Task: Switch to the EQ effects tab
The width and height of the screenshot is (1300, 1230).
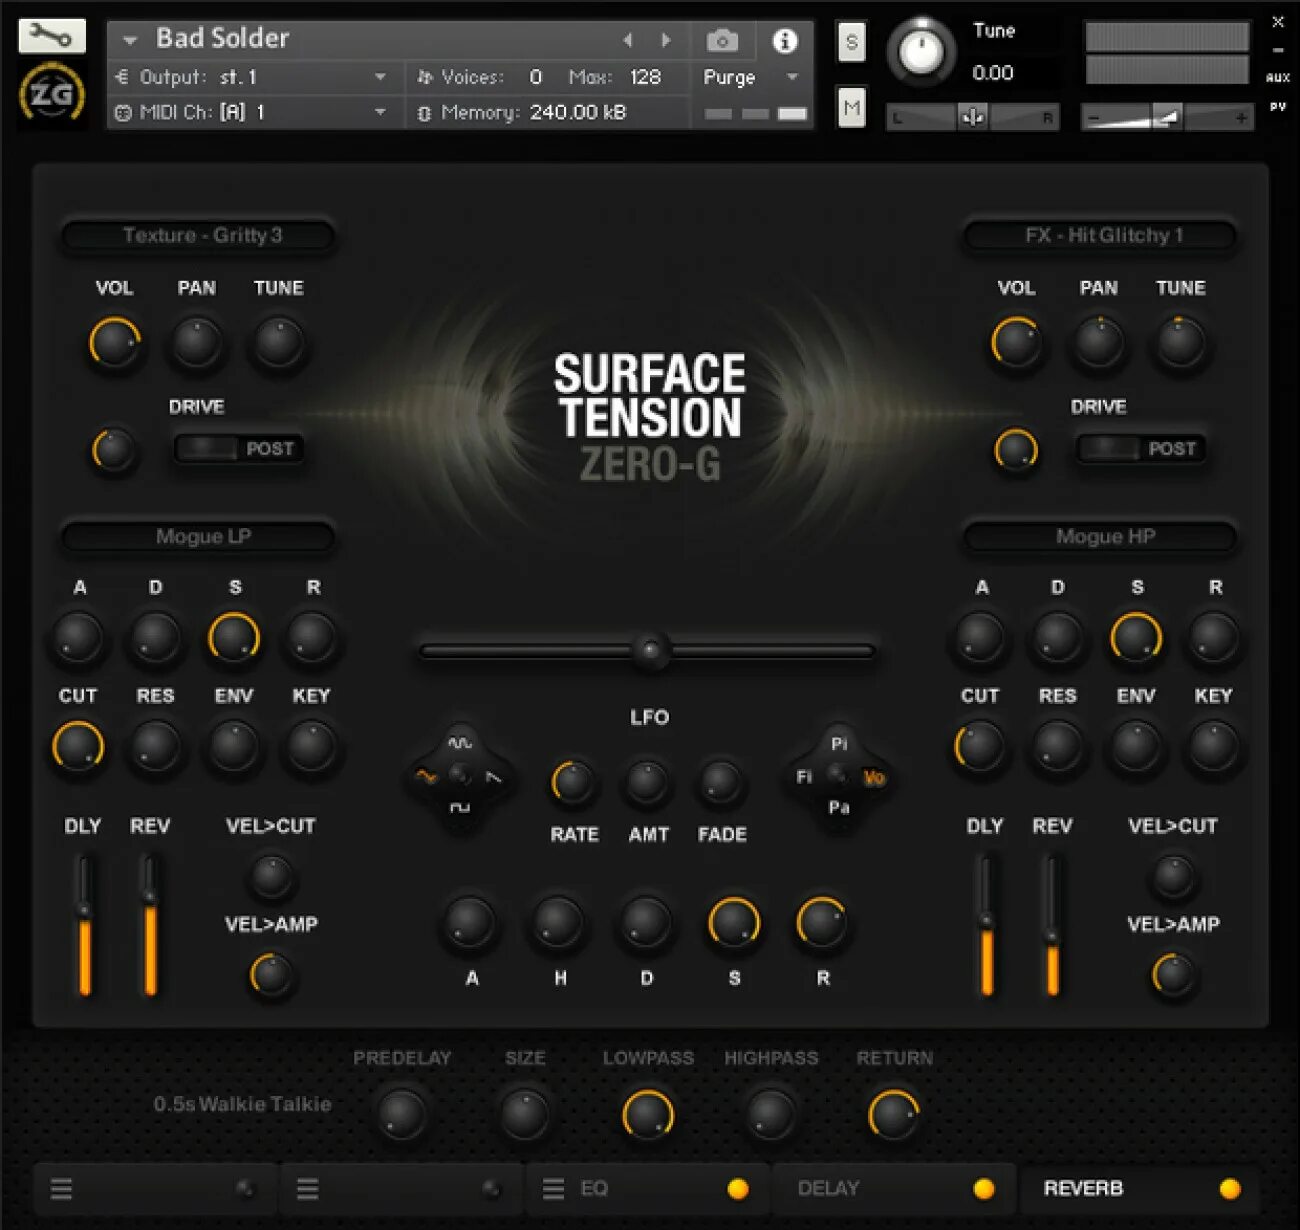Action: pos(647,1189)
